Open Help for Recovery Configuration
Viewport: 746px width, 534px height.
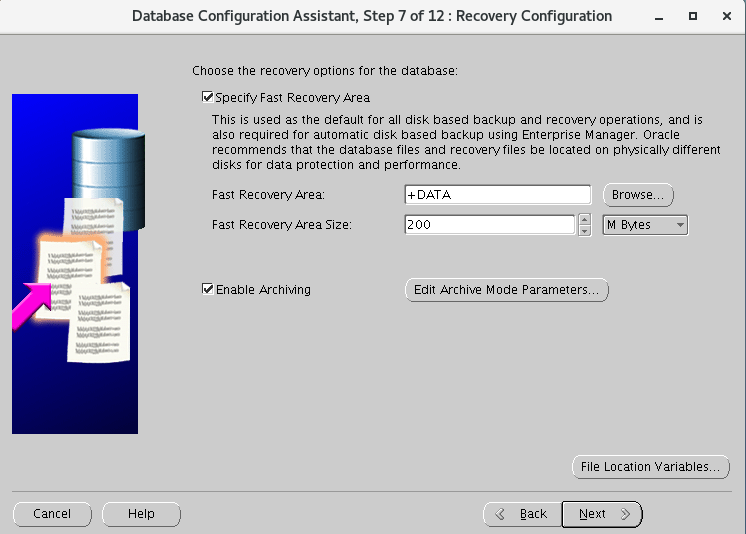[x=141, y=514]
